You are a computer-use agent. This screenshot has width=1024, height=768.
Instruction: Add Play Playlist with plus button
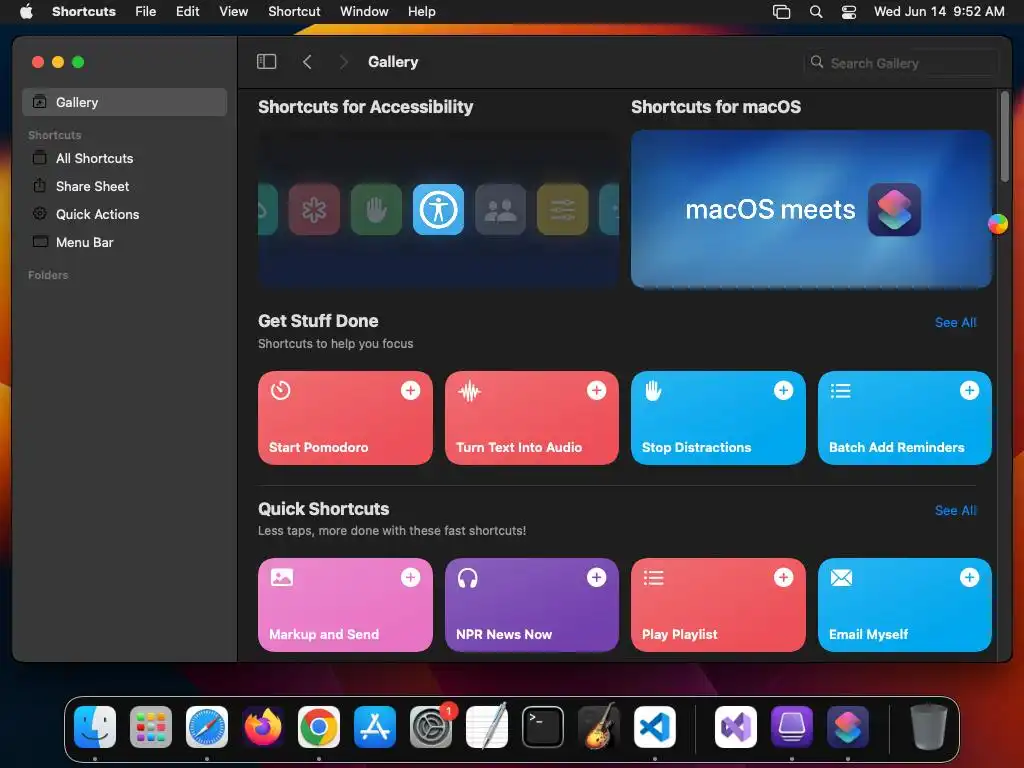[x=783, y=577]
